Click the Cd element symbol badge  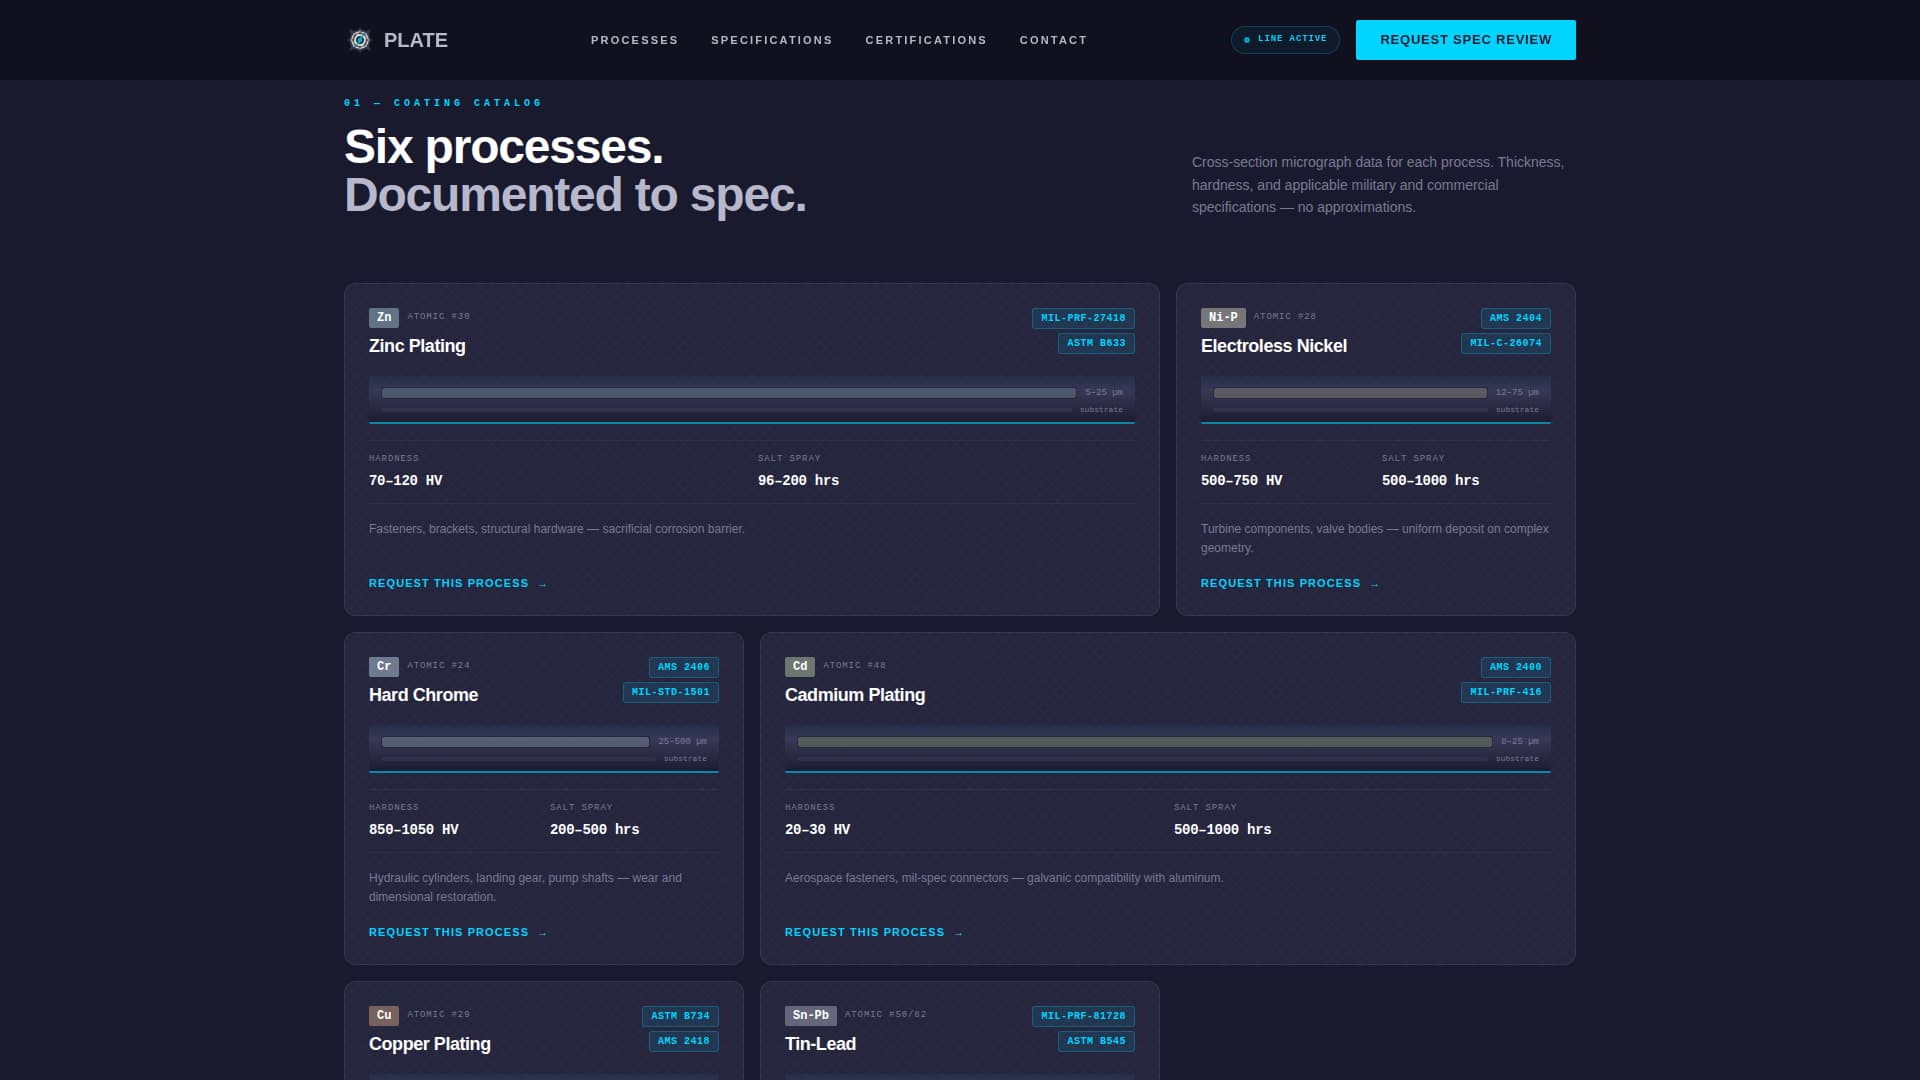coord(799,666)
